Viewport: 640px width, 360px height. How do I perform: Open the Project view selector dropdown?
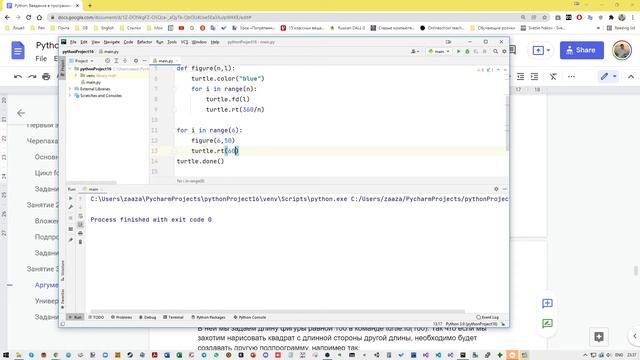[x=84, y=61]
